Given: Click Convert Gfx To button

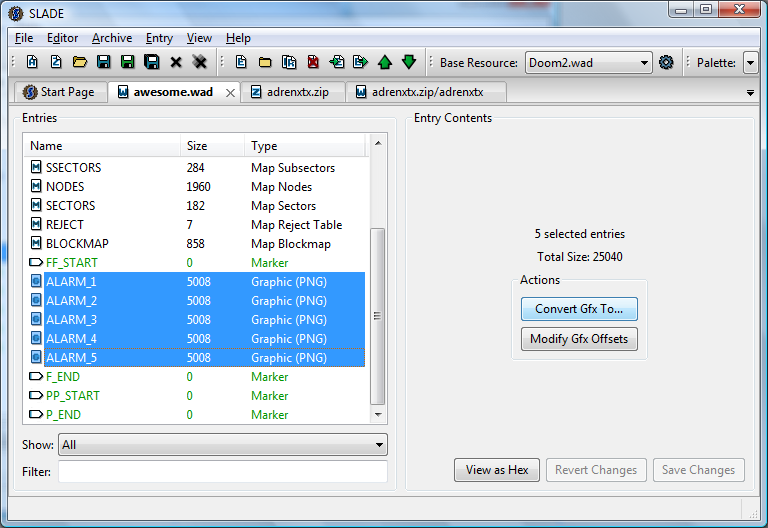Looking at the screenshot, I should (x=579, y=309).
